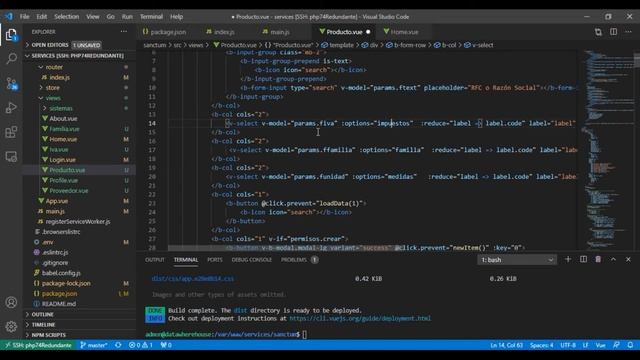
Task: Open the Explorer view in activity bar
Action: tap(11, 35)
